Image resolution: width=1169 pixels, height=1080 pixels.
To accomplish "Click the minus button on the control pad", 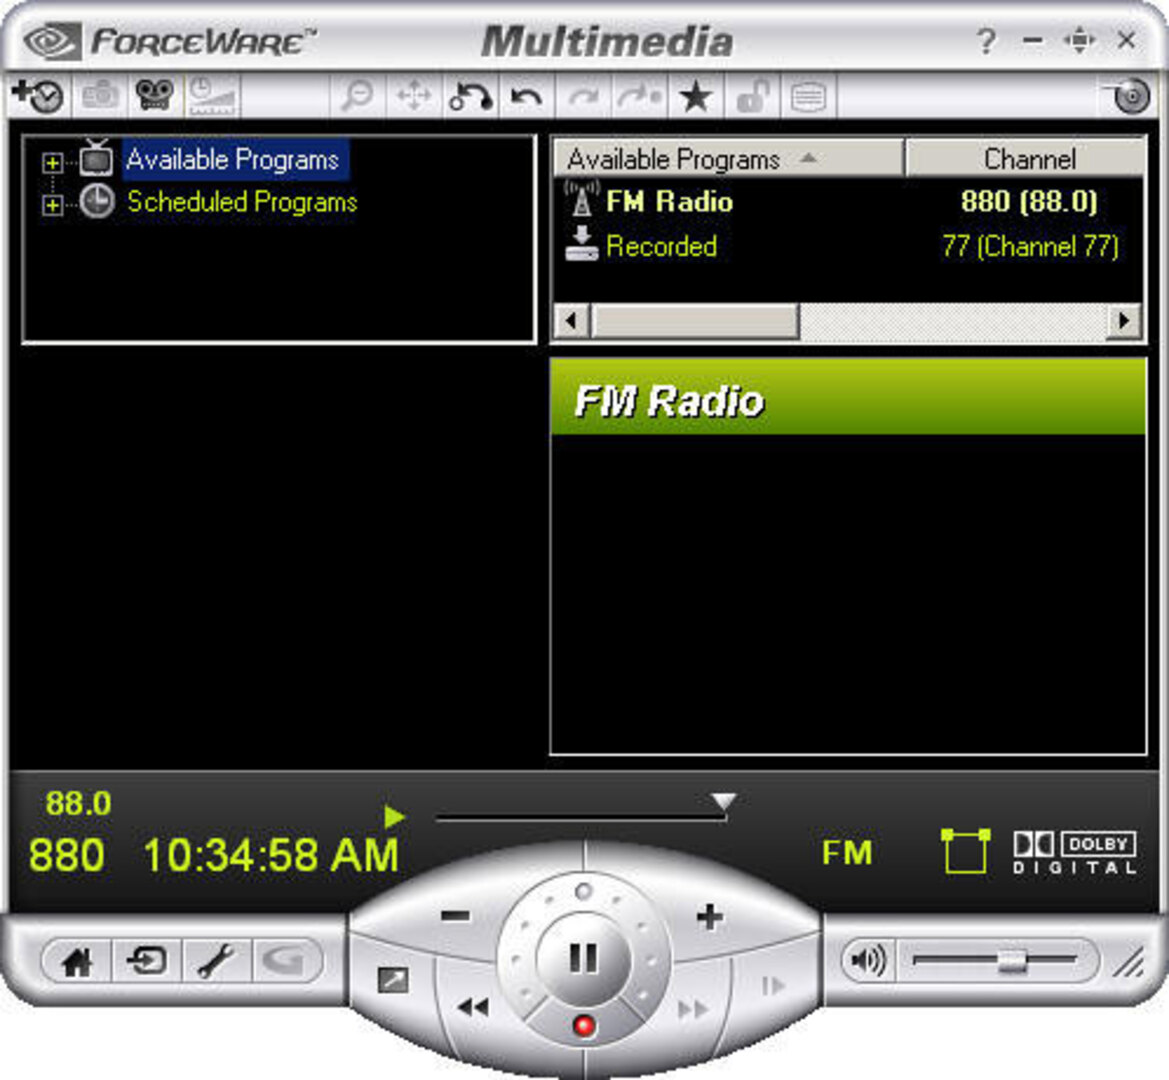I will click(x=456, y=915).
